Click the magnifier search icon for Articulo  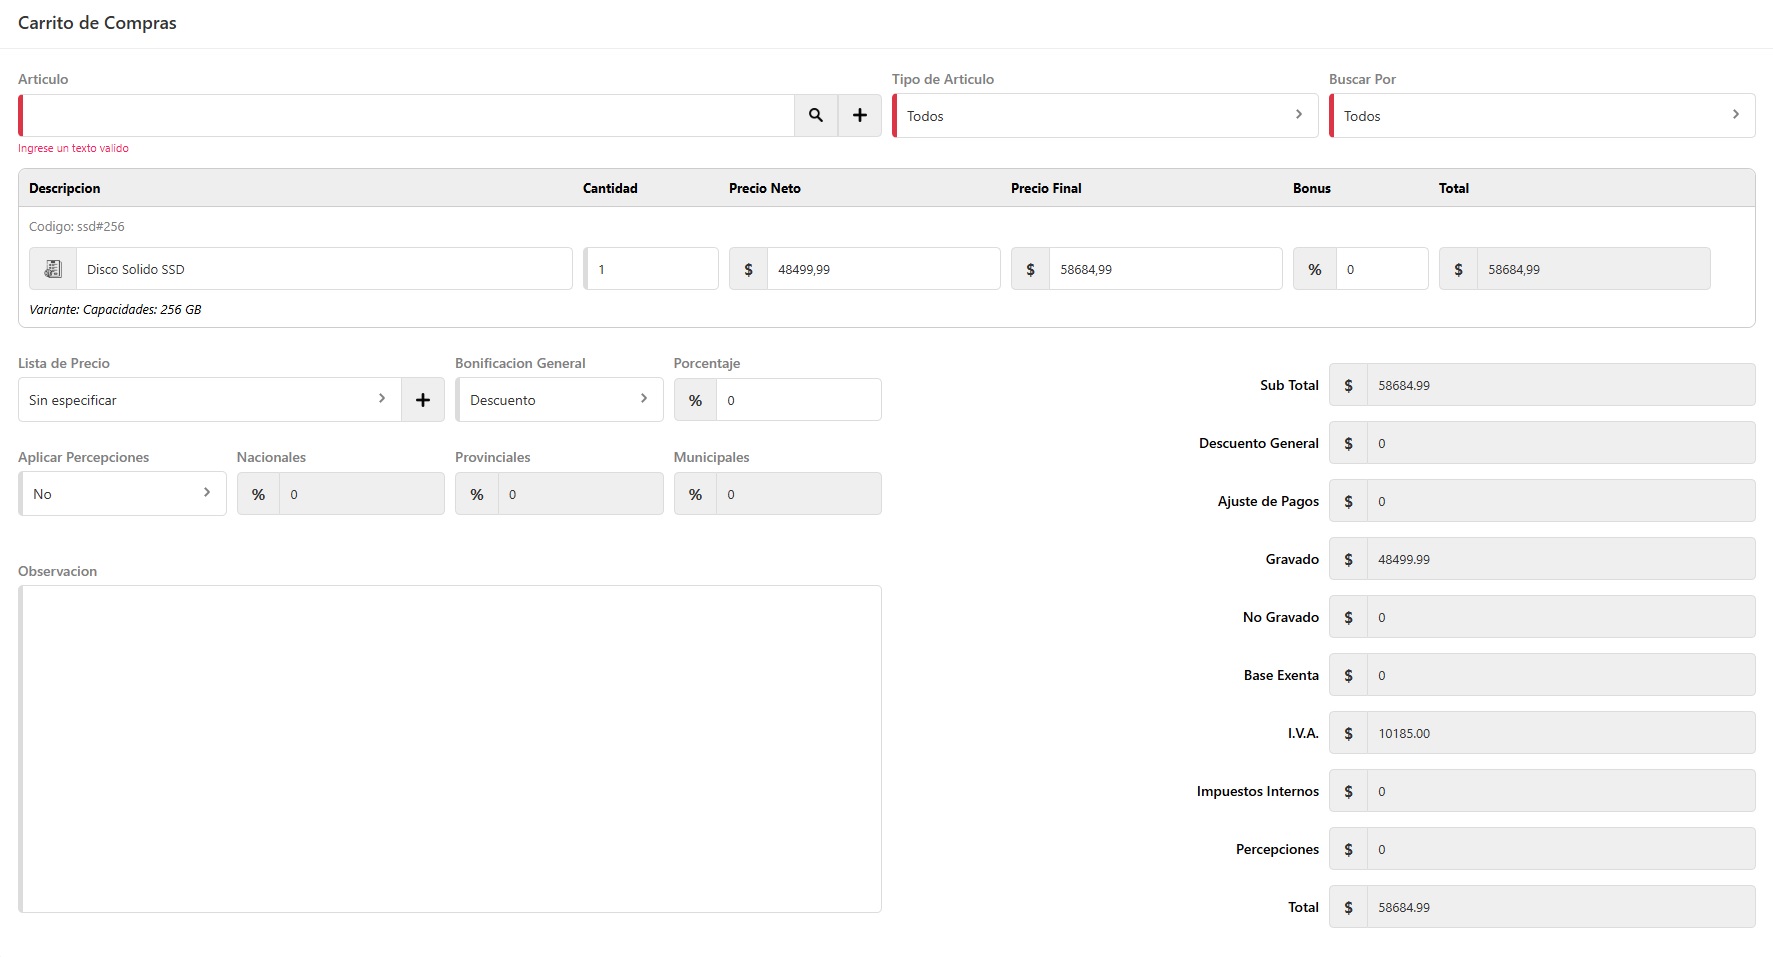816,116
